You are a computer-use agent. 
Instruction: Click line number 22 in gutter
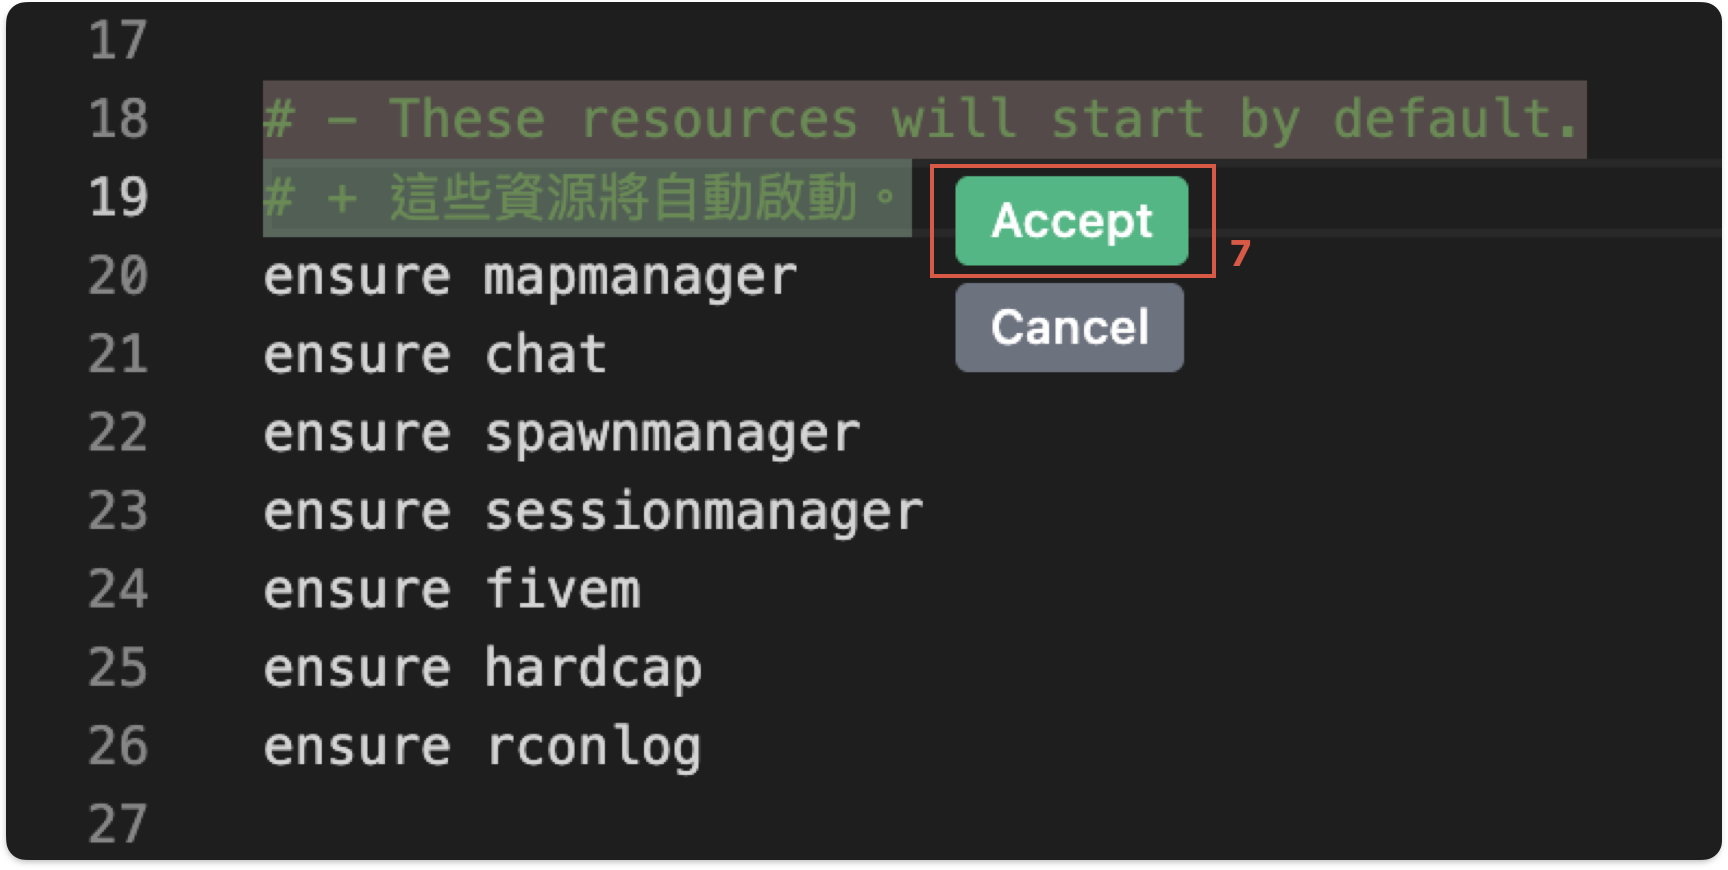(x=118, y=433)
